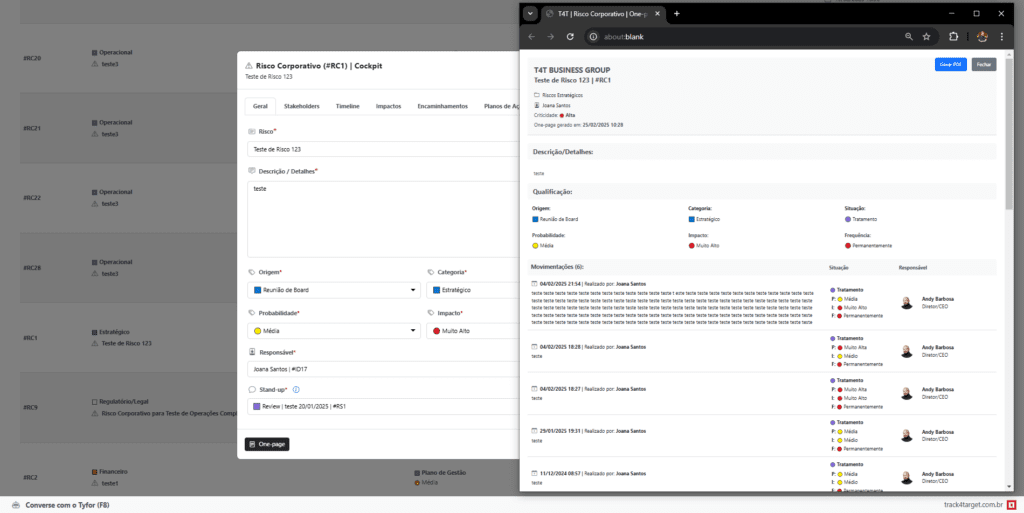This screenshot has height=513, width=1024.
Task: Open the tab search chevron in browser
Action: [x=530, y=13]
